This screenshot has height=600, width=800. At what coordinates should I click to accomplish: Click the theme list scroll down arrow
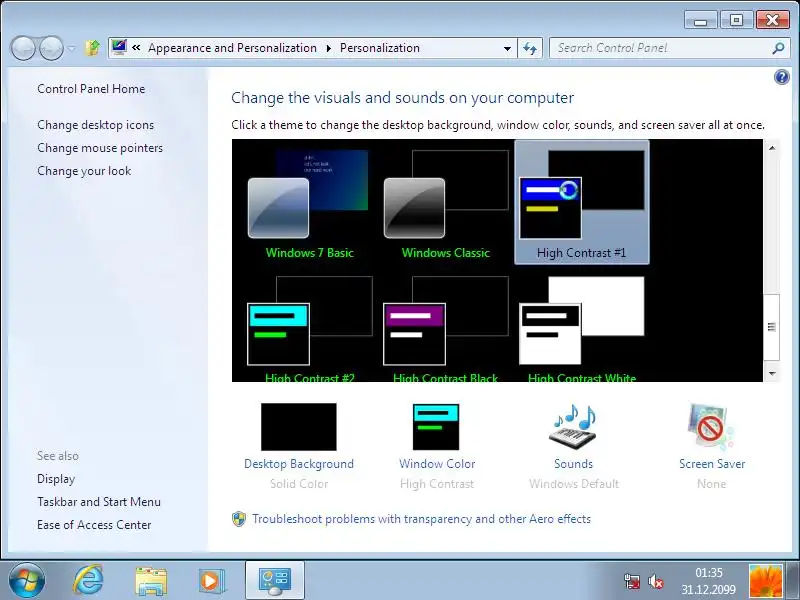pyautogui.click(x=772, y=373)
